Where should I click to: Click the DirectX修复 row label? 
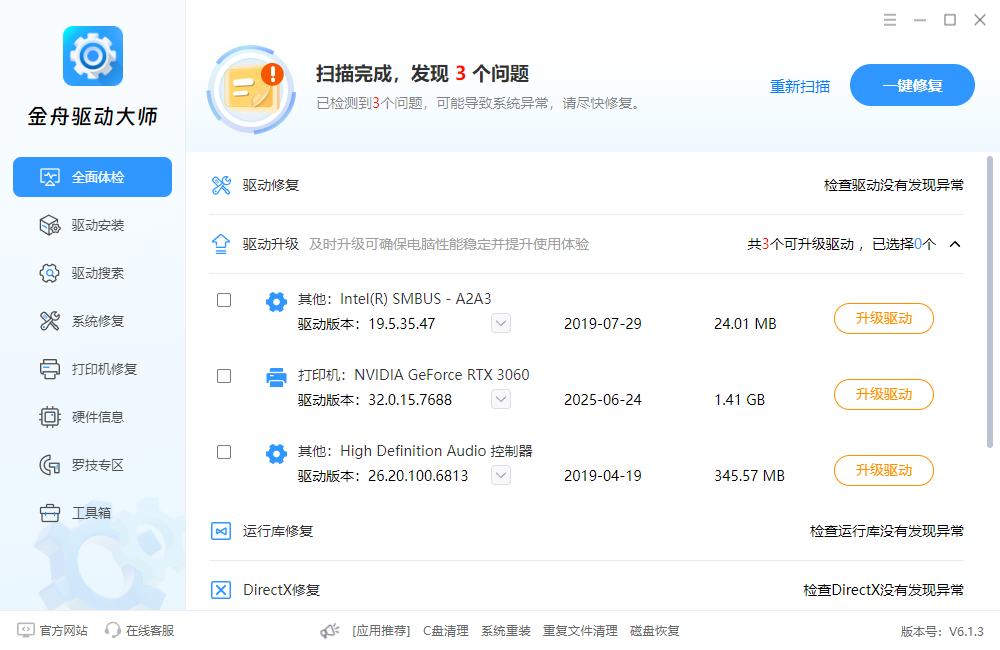coord(281,590)
